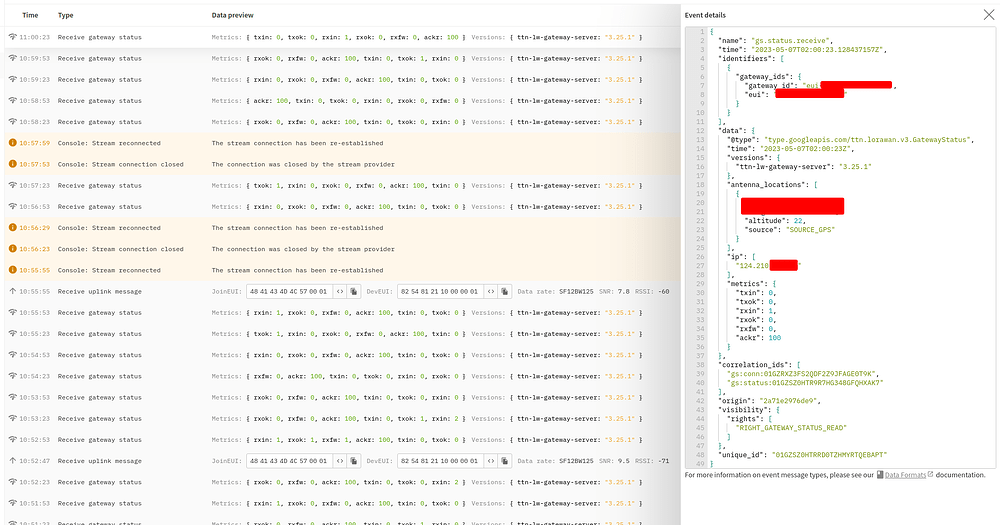Click the gateway status icon at 11:00:23
Viewport: 1000px width, 525px height.
pyautogui.click(x=12, y=37)
